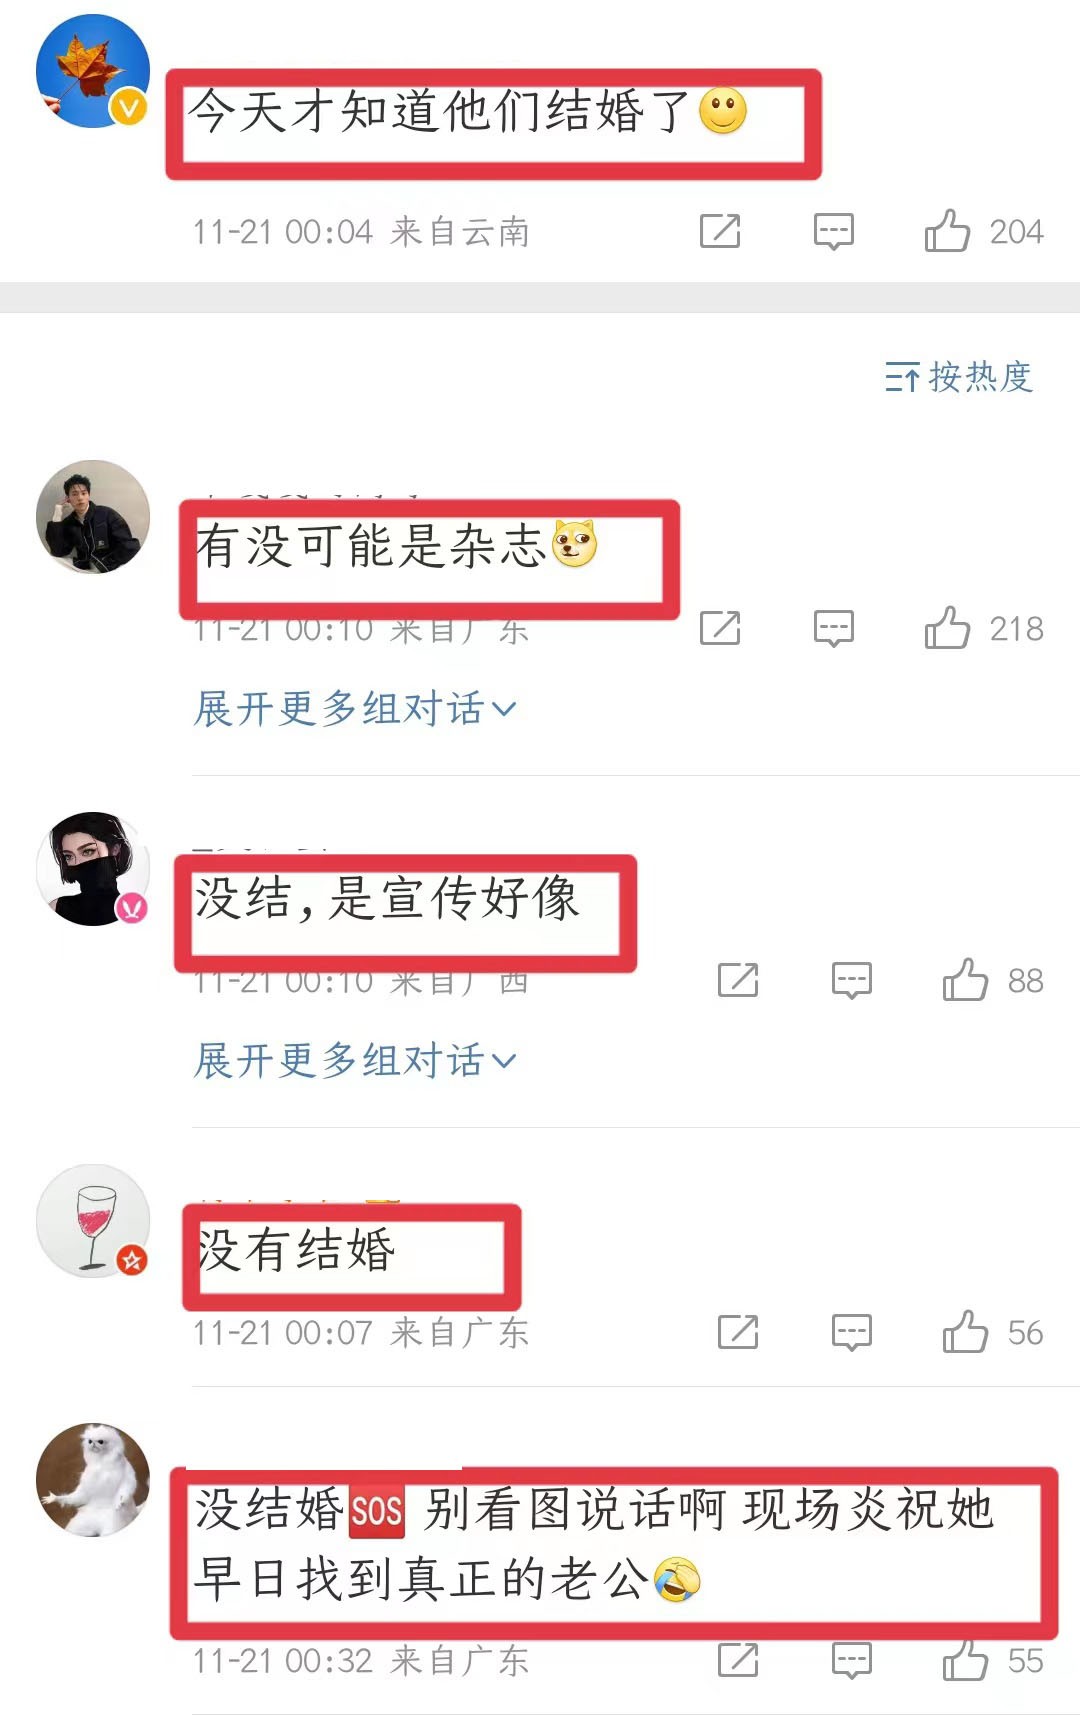Open comment text 今天才知道他们结婚了

tap(440, 111)
